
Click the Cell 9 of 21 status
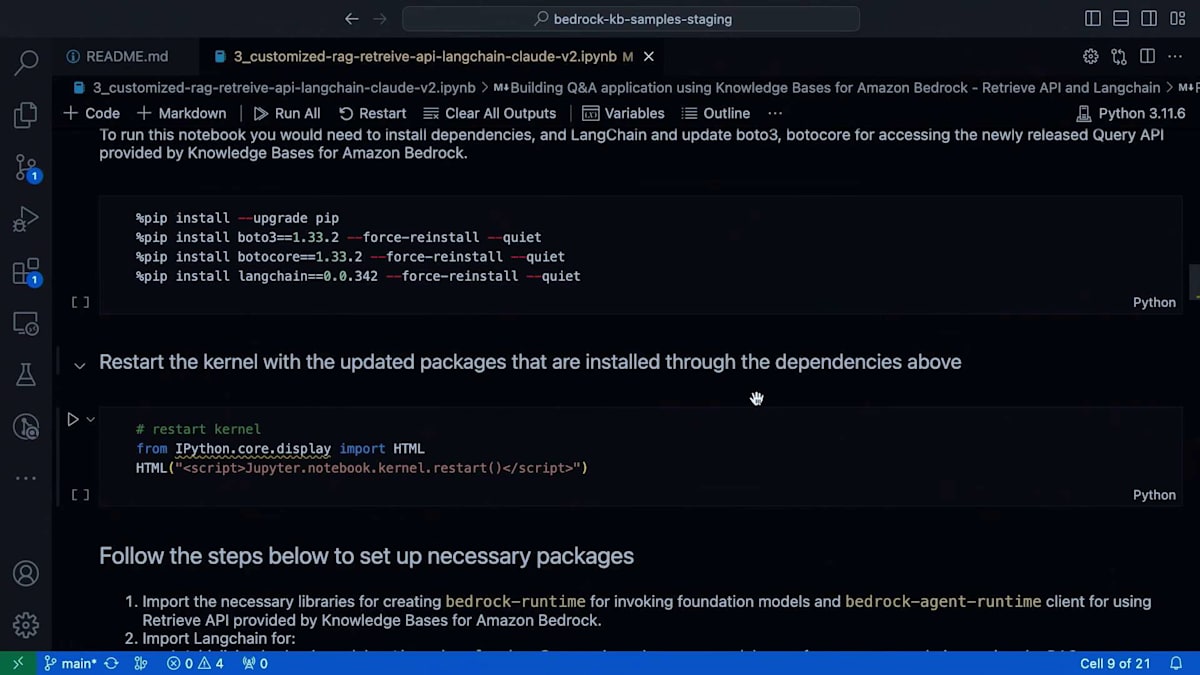point(1115,663)
